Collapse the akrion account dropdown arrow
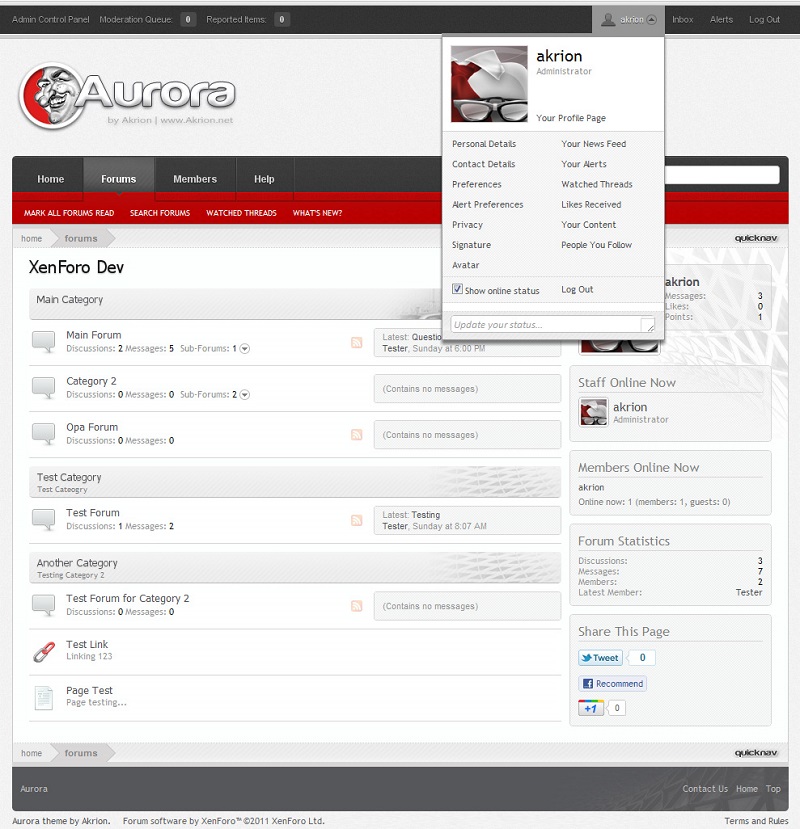Screen dimensions: 800x829 pos(651,20)
